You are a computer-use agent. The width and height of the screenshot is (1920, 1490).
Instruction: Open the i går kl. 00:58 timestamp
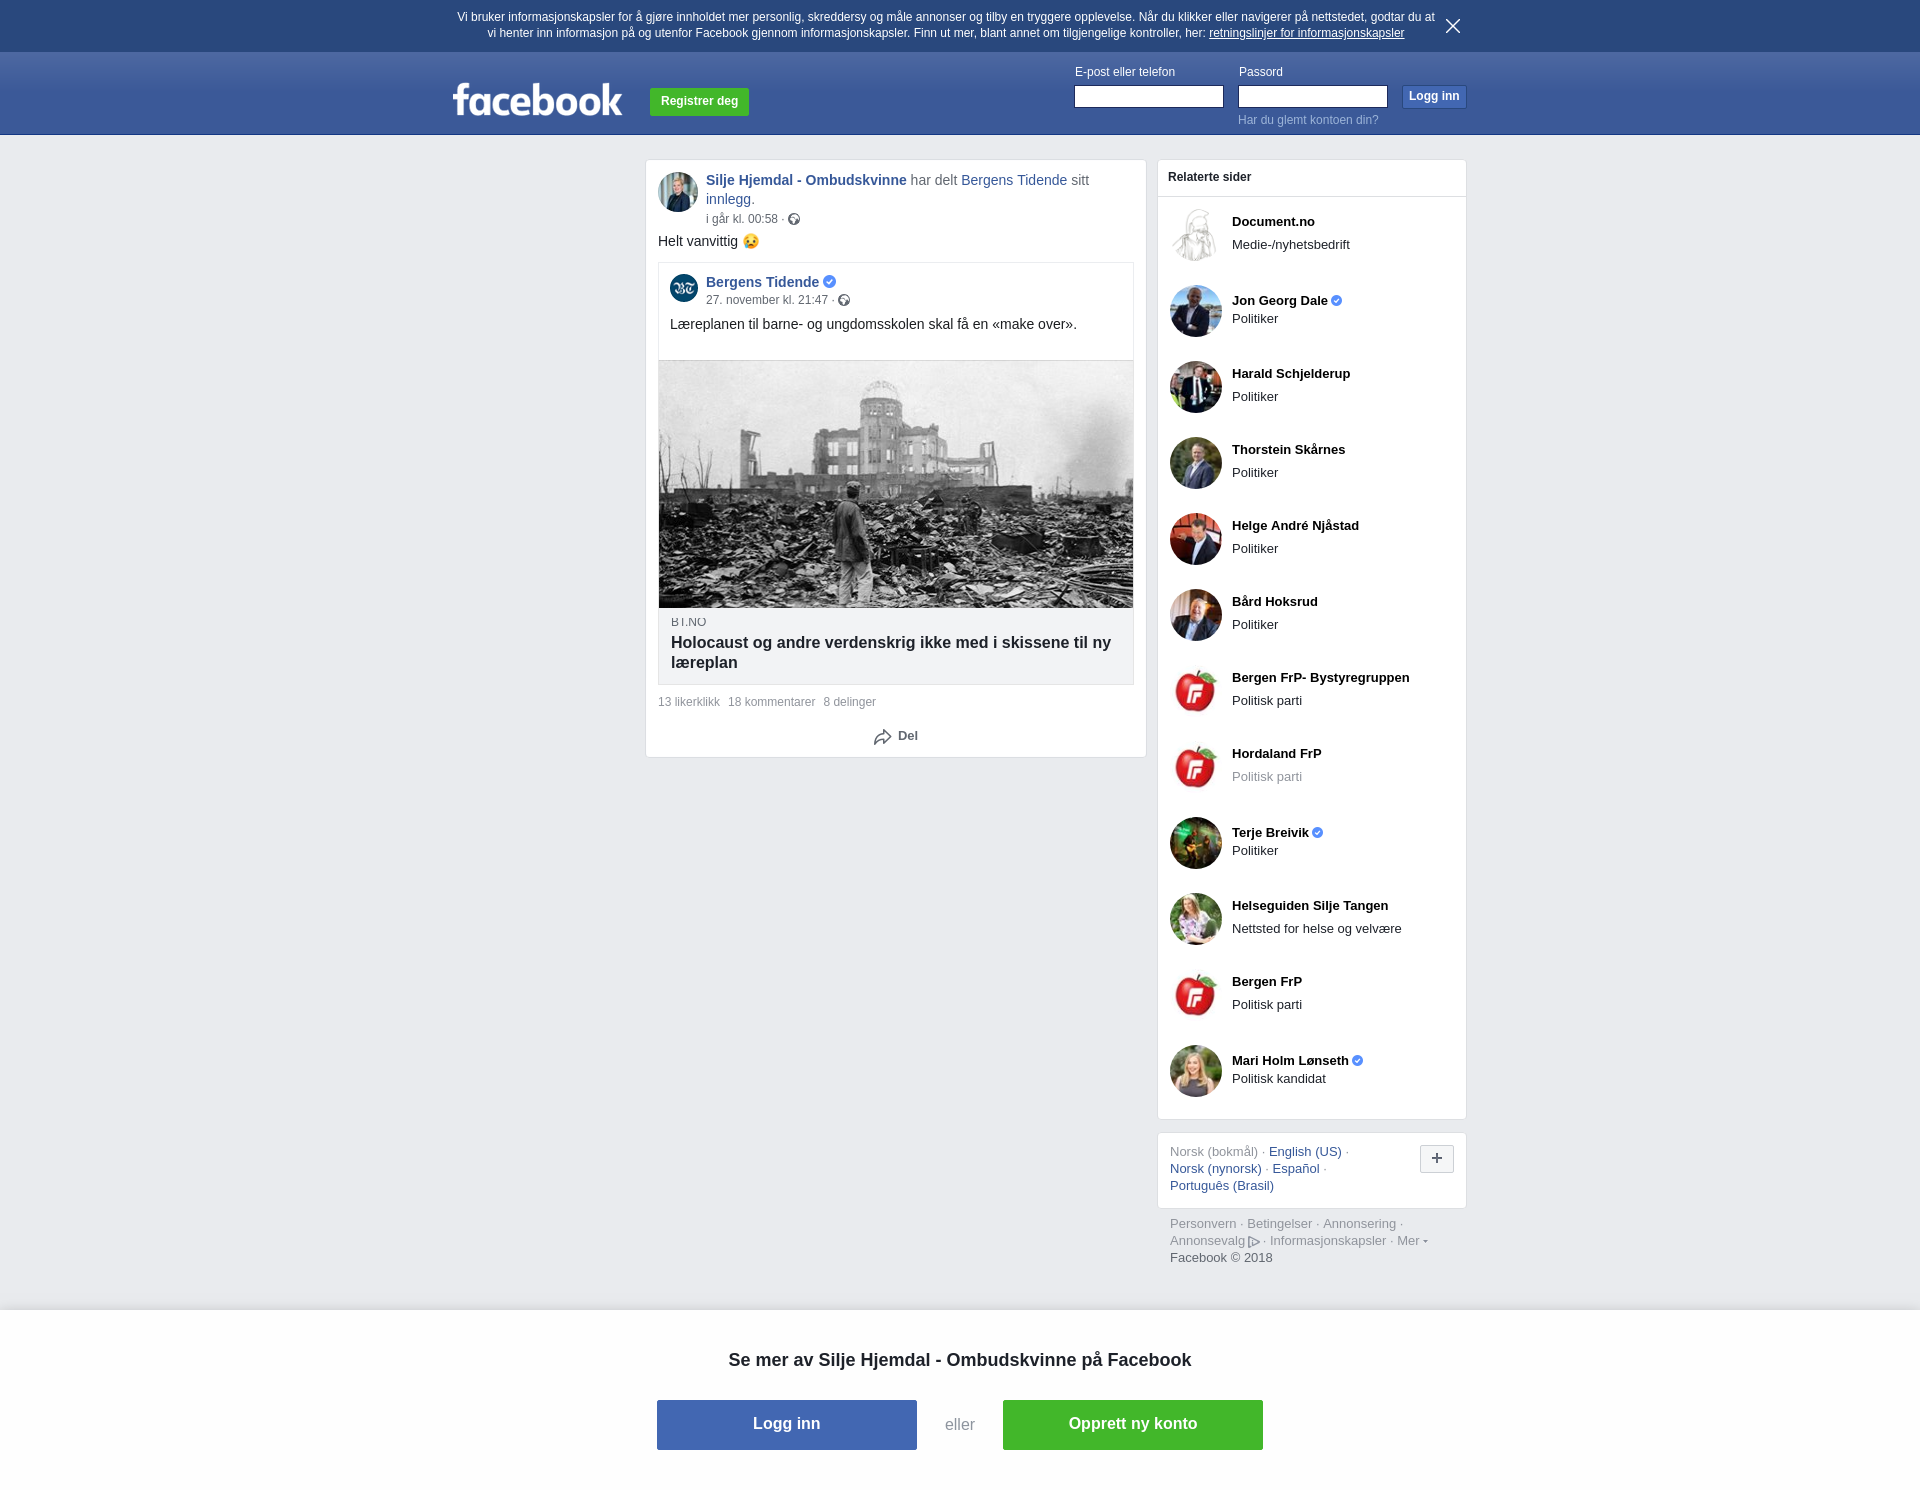[742, 219]
